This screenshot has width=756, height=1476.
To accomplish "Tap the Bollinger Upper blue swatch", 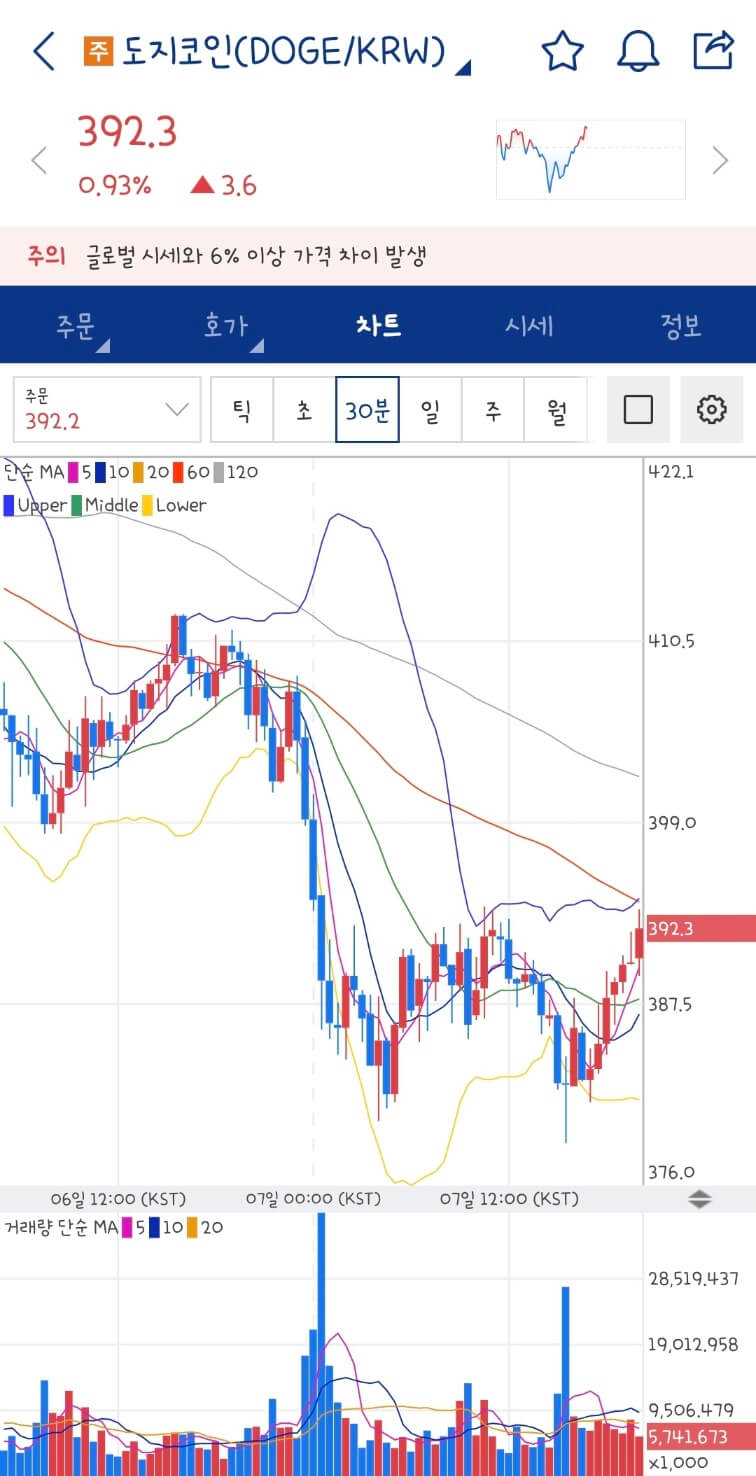I will (x=9, y=505).
